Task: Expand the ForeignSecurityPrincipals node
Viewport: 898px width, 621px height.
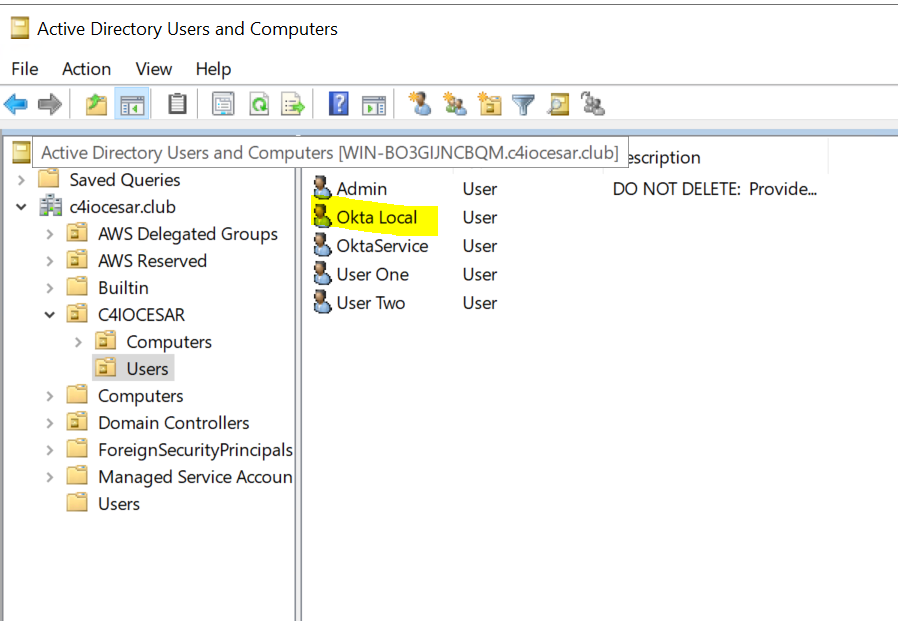Action: click(50, 450)
